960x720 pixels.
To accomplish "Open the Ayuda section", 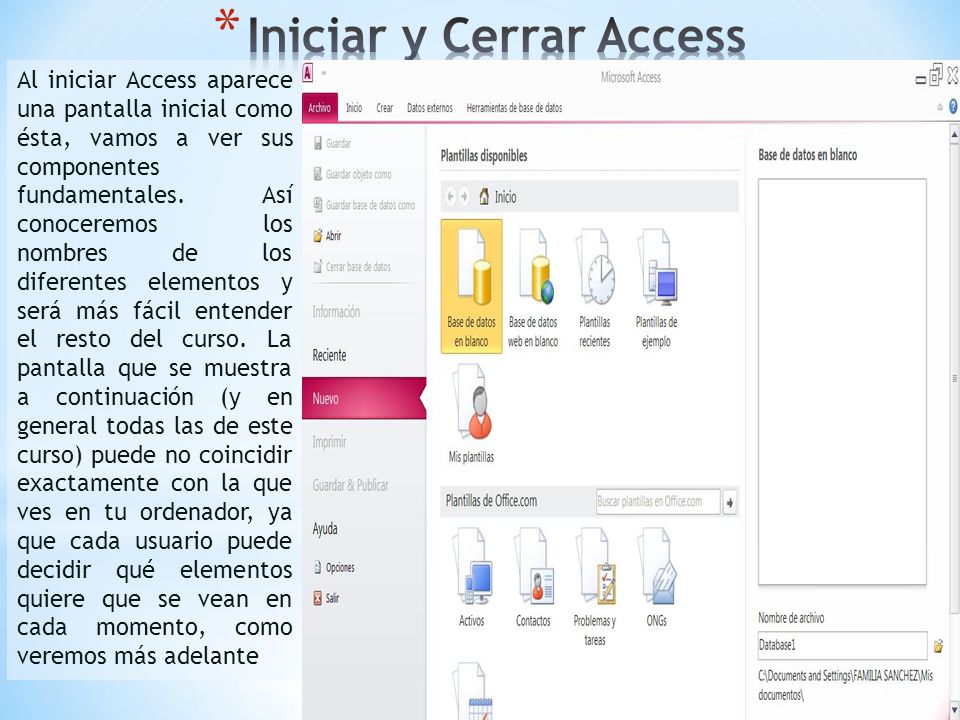I will (325, 529).
